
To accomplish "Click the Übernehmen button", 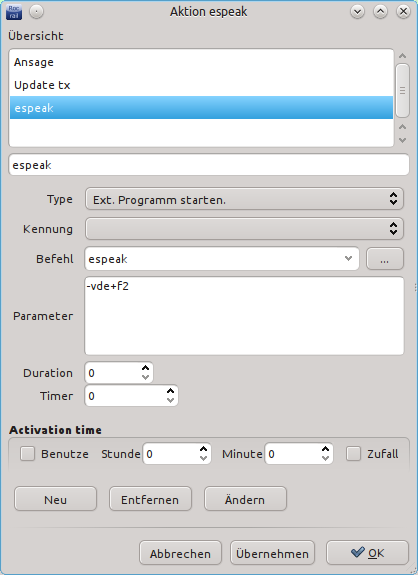I will click(272, 553).
